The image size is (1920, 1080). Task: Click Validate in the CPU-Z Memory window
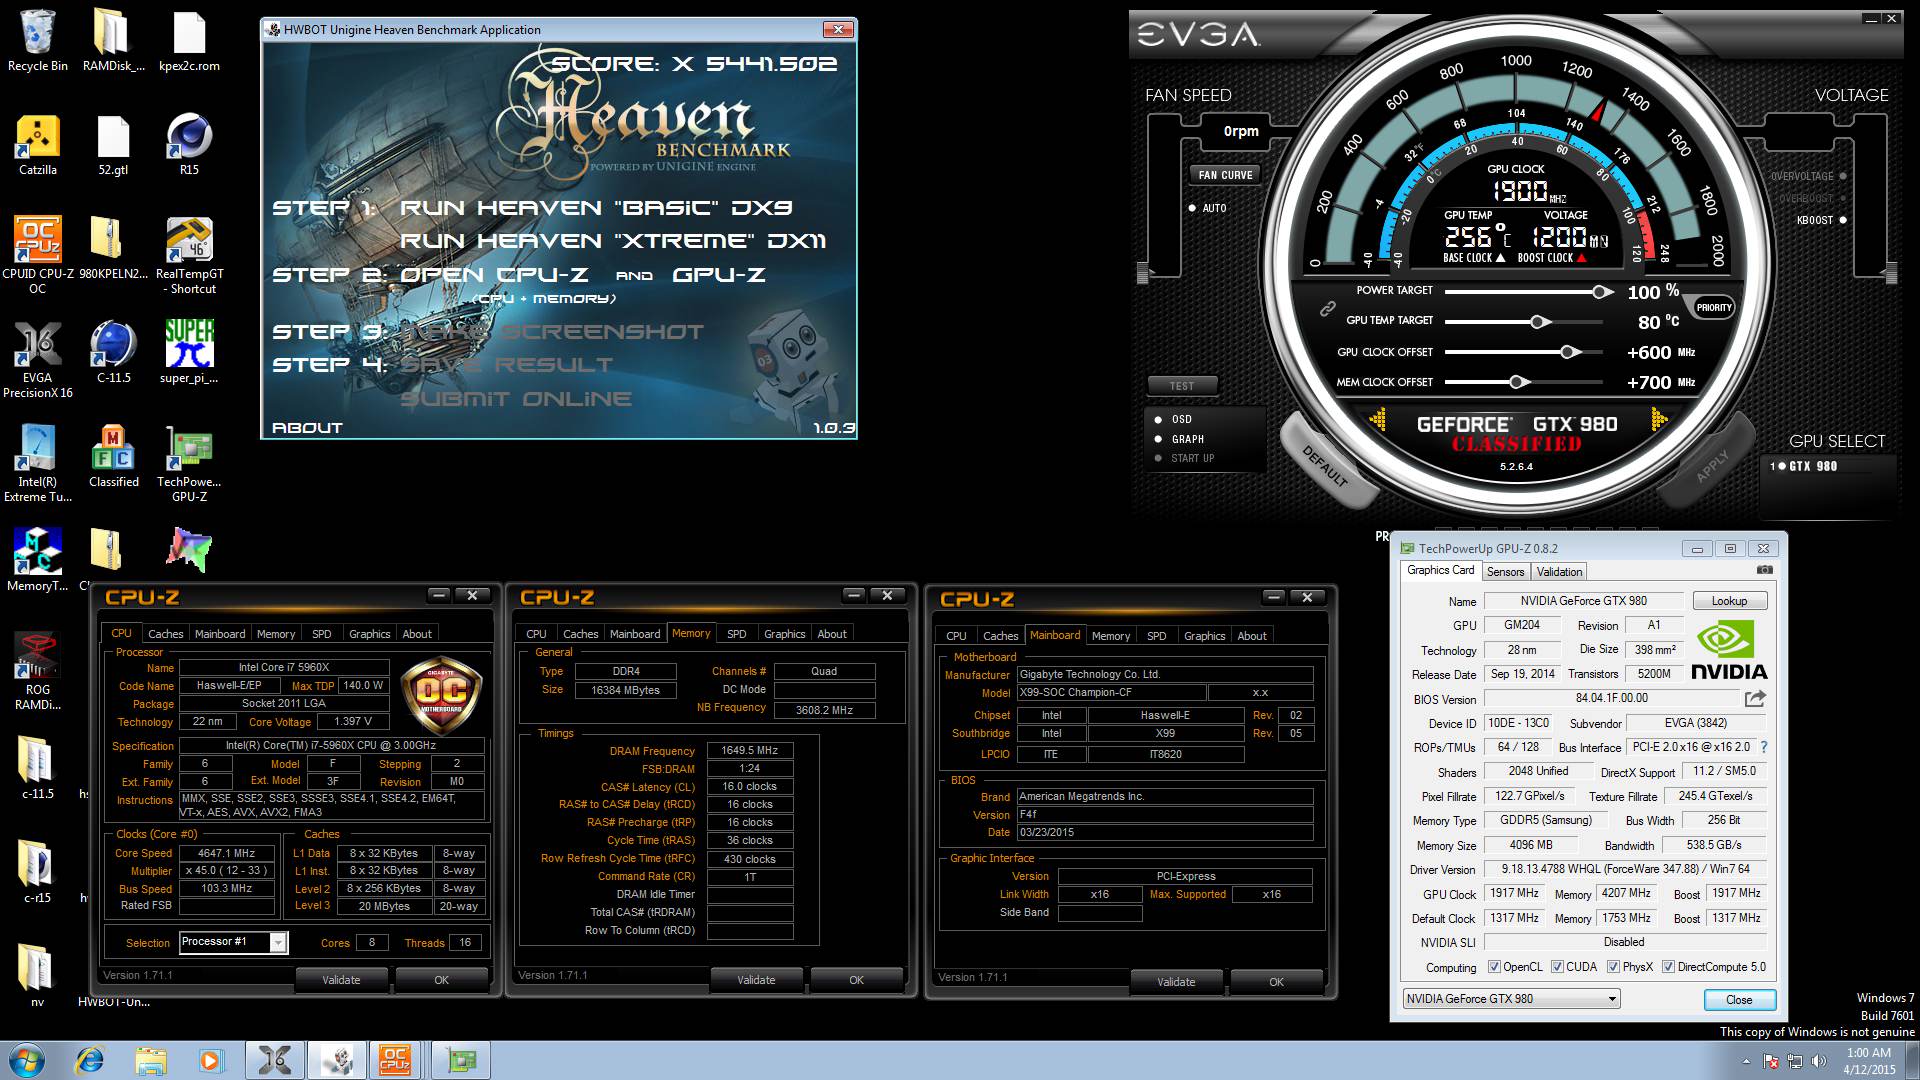coord(756,980)
